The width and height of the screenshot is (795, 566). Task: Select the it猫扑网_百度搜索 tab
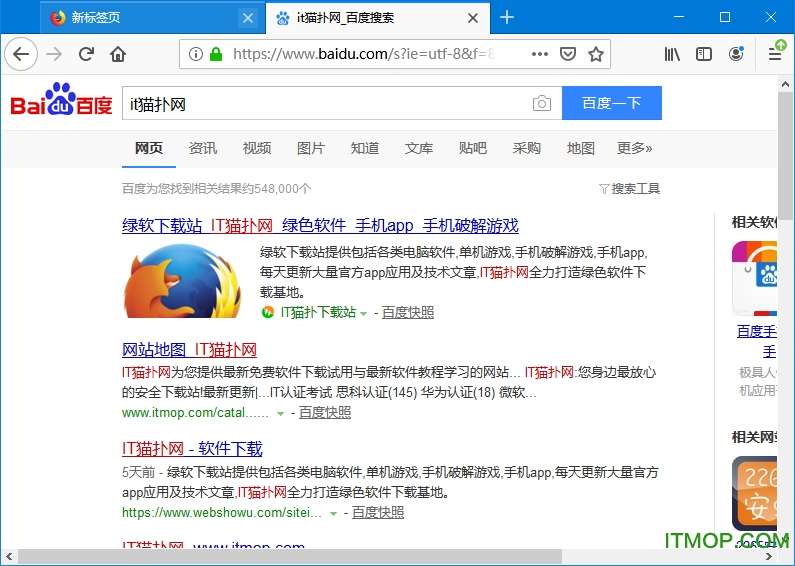pyautogui.click(x=378, y=18)
